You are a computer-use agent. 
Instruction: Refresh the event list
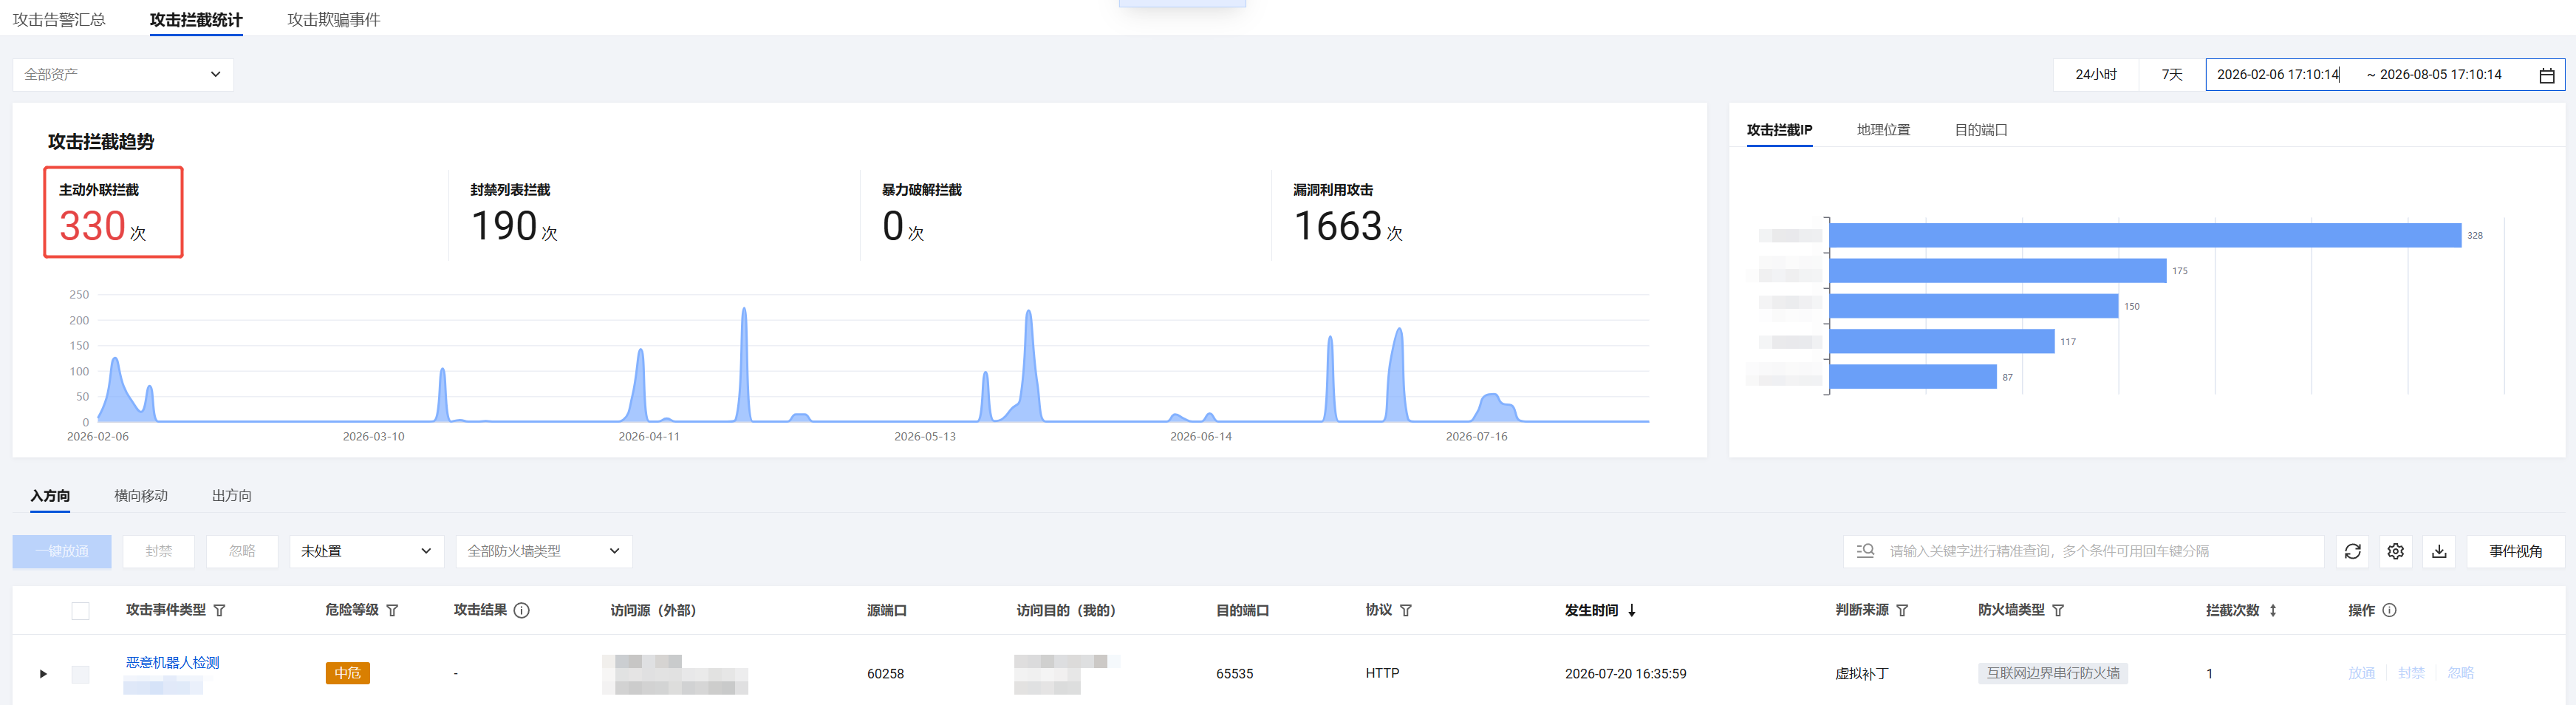(2352, 551)
